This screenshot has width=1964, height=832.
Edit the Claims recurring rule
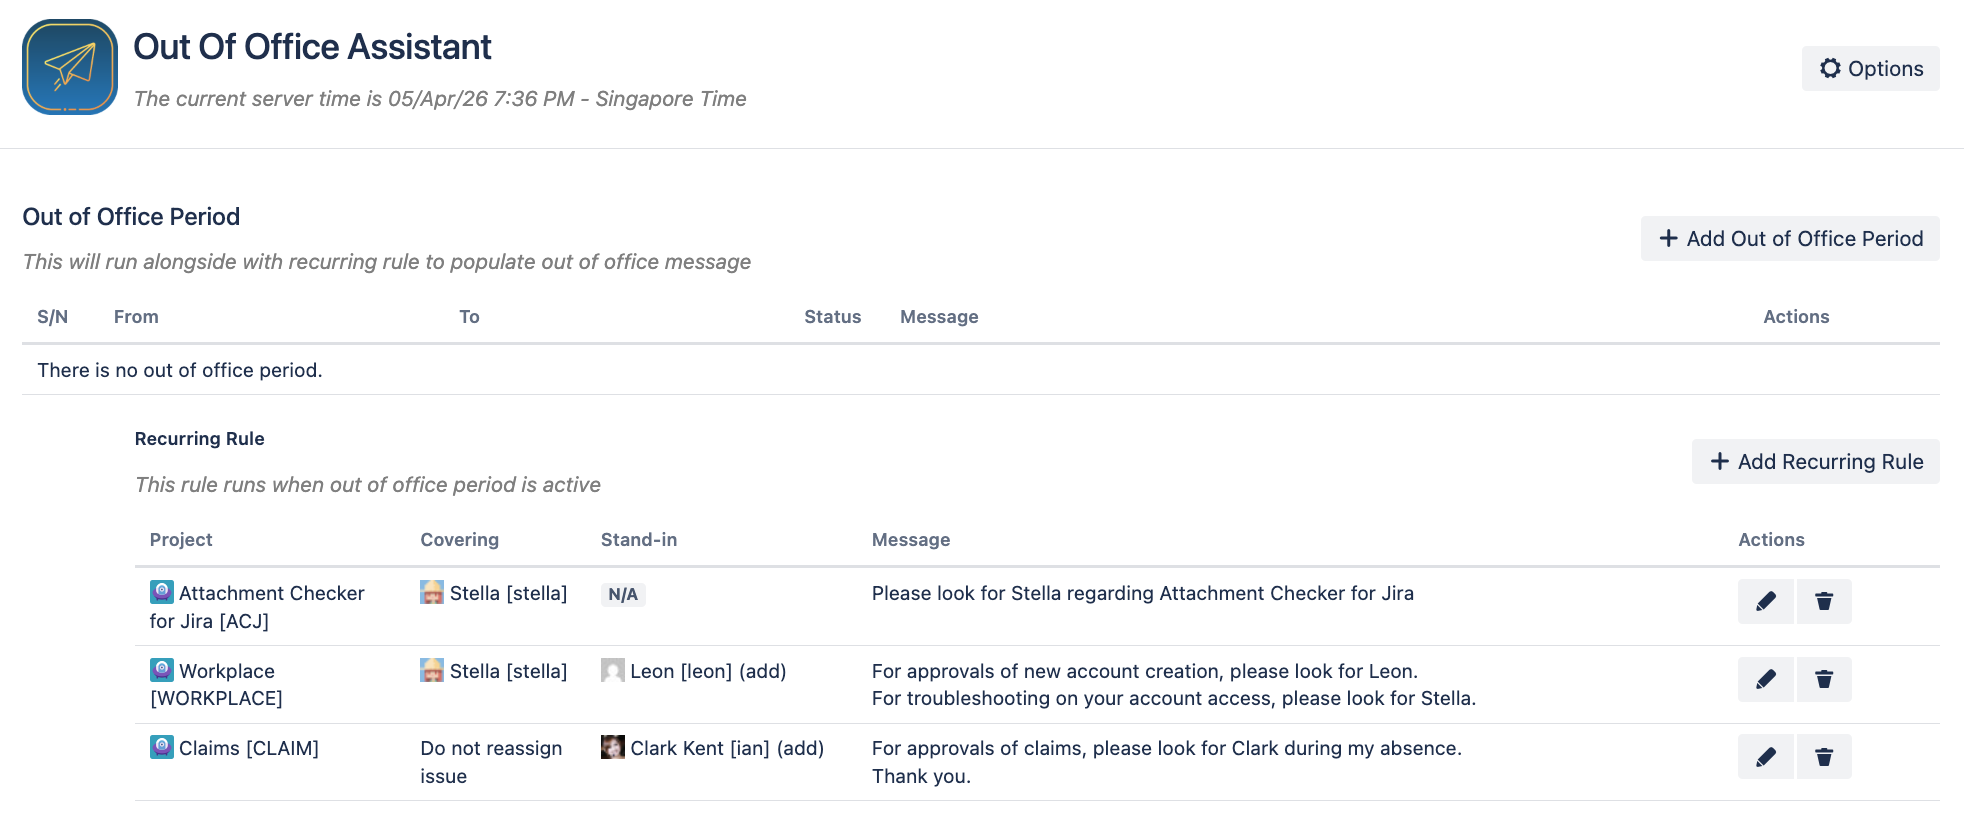pos(1766,757)
